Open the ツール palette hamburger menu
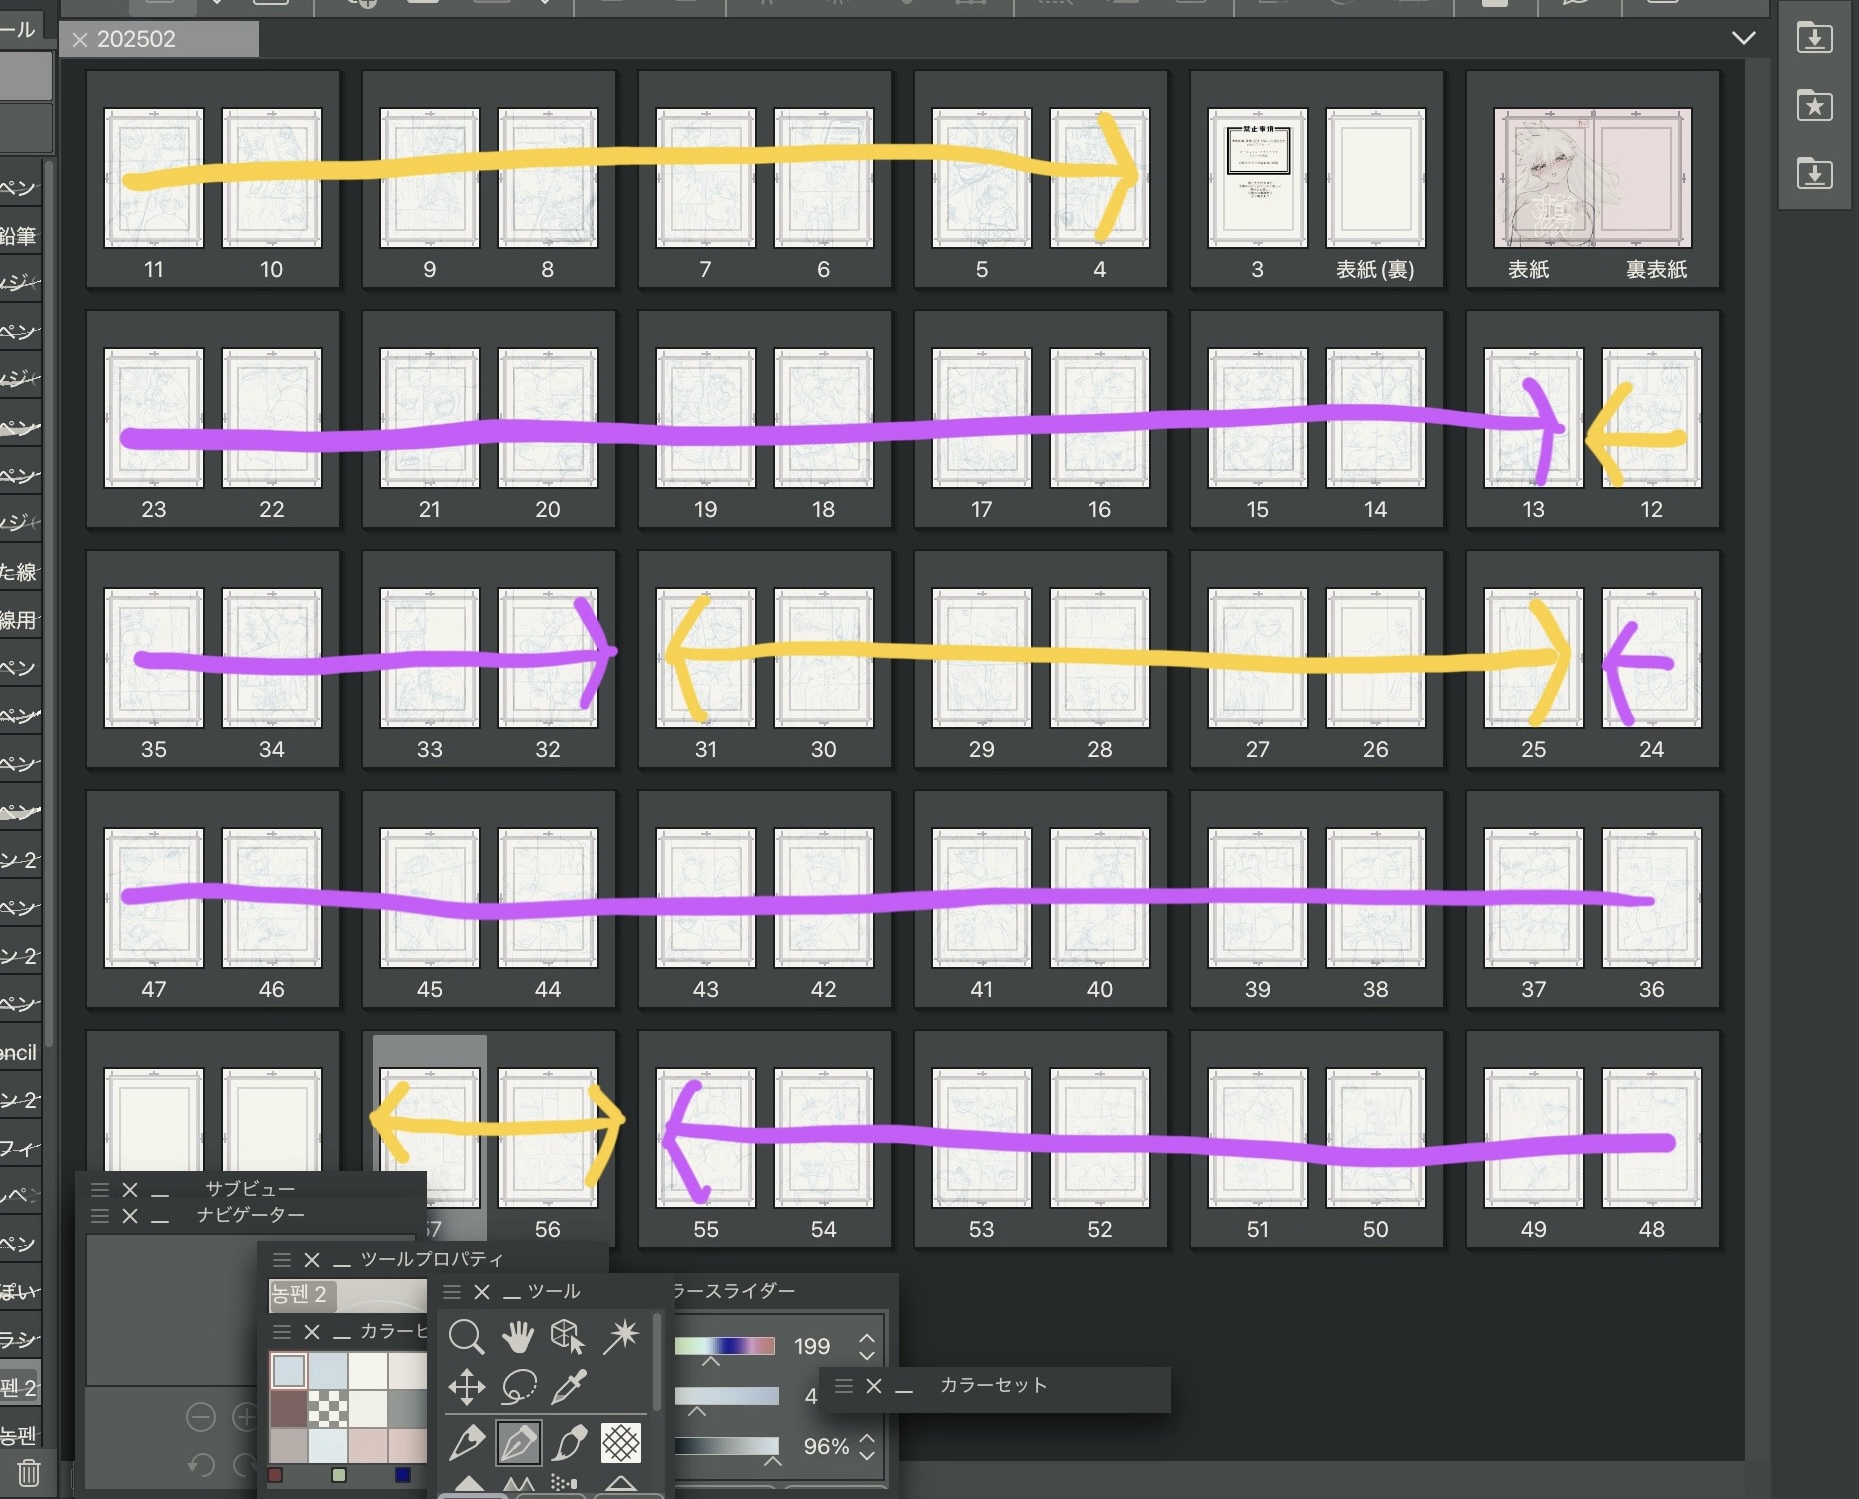The height and width of the screenshot is (1499, 1859). coord(452,1292)
